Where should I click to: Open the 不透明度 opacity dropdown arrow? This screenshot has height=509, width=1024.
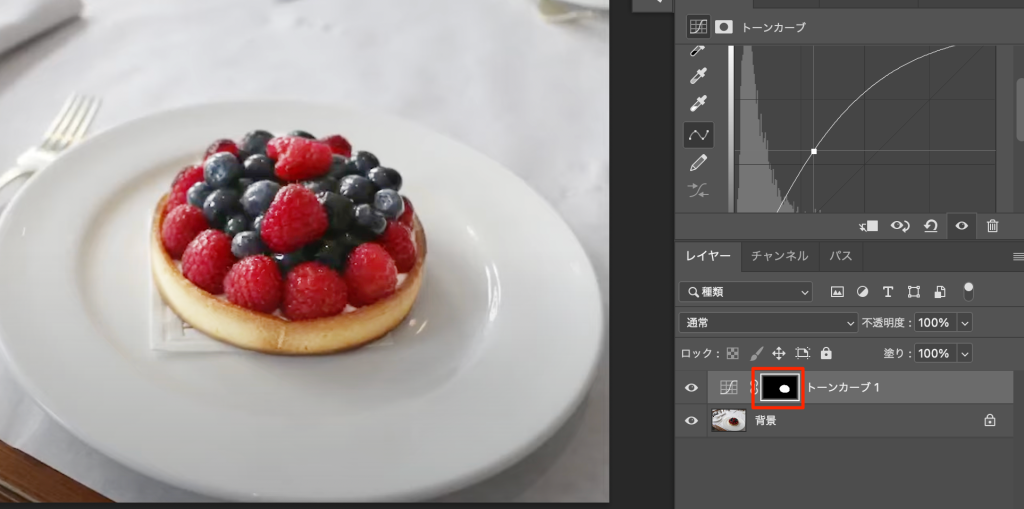(965, 323)
